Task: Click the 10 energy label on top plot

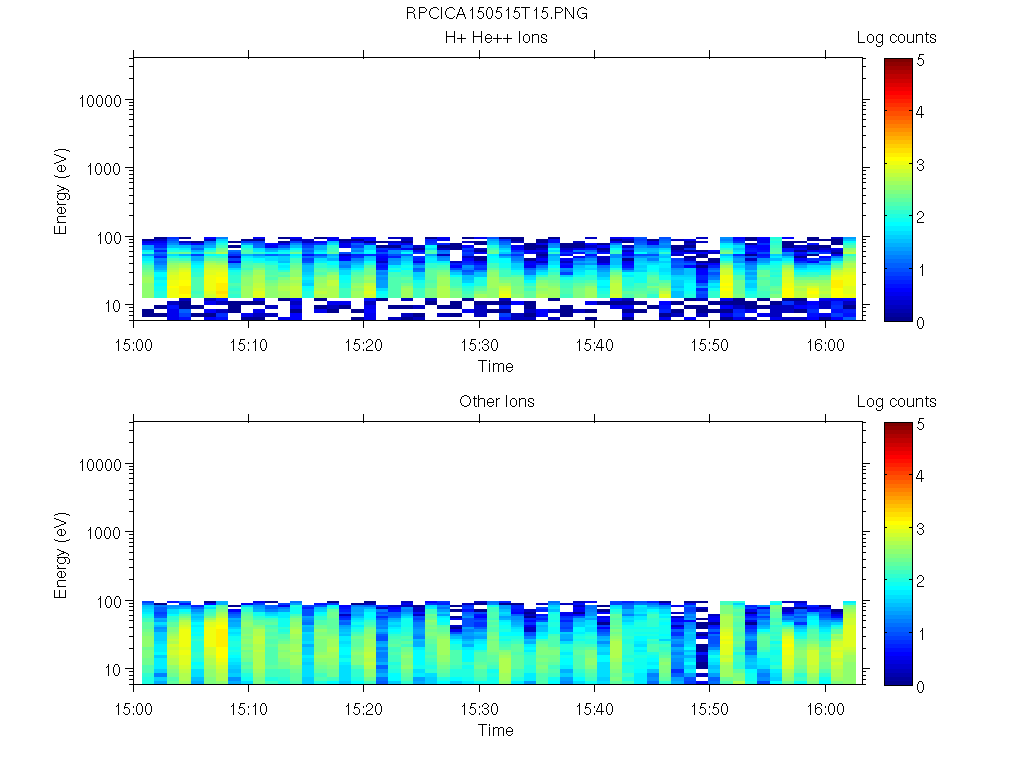Action: coord(113,306)
